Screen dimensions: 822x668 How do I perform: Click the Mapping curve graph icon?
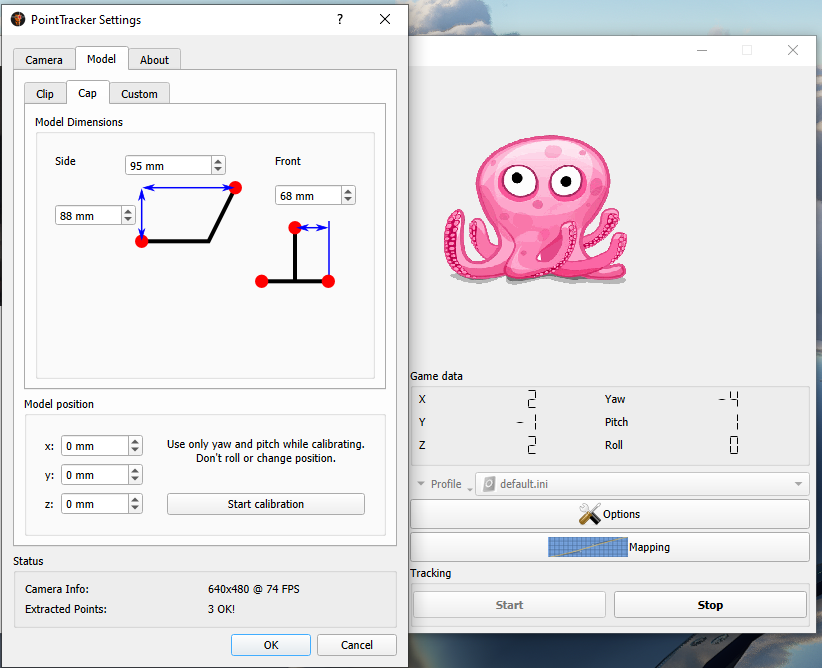[587, 547]
